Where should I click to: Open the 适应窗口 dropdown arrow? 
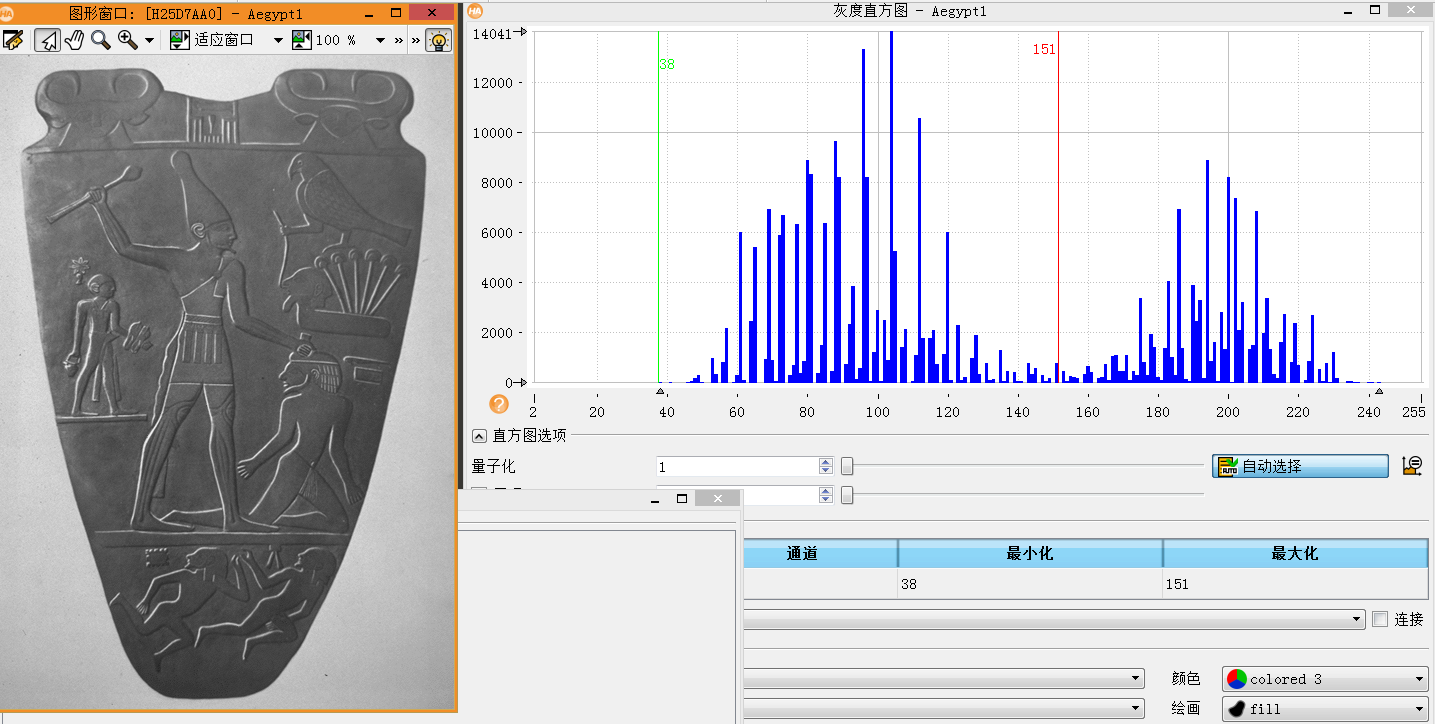tap(278, 41)
